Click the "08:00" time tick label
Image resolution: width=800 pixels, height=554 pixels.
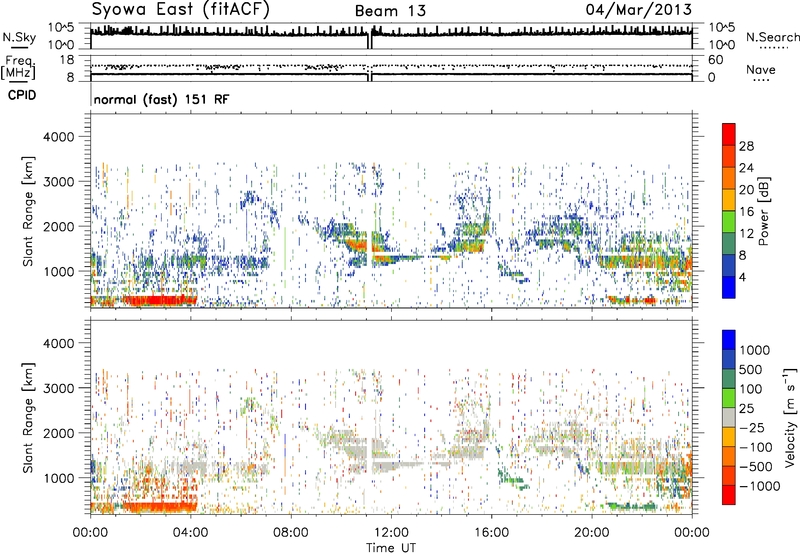[x=290, y=533]
